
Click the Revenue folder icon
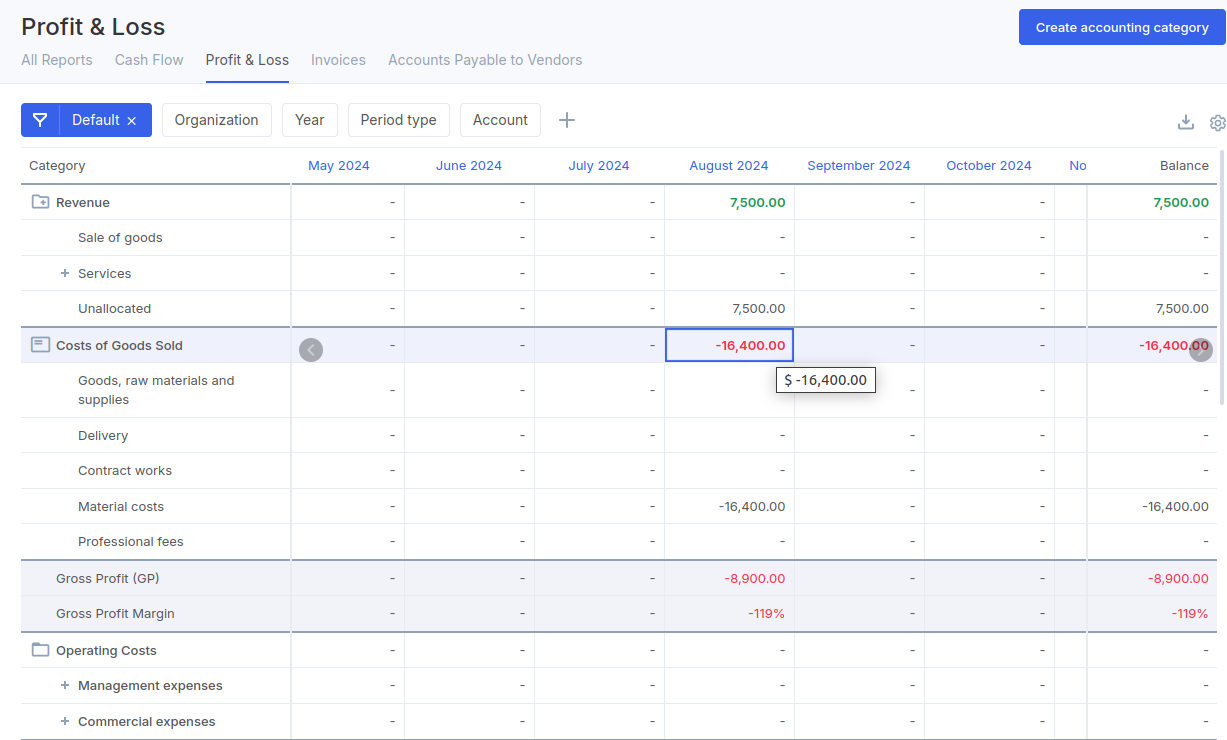click(x=40, y=202)
